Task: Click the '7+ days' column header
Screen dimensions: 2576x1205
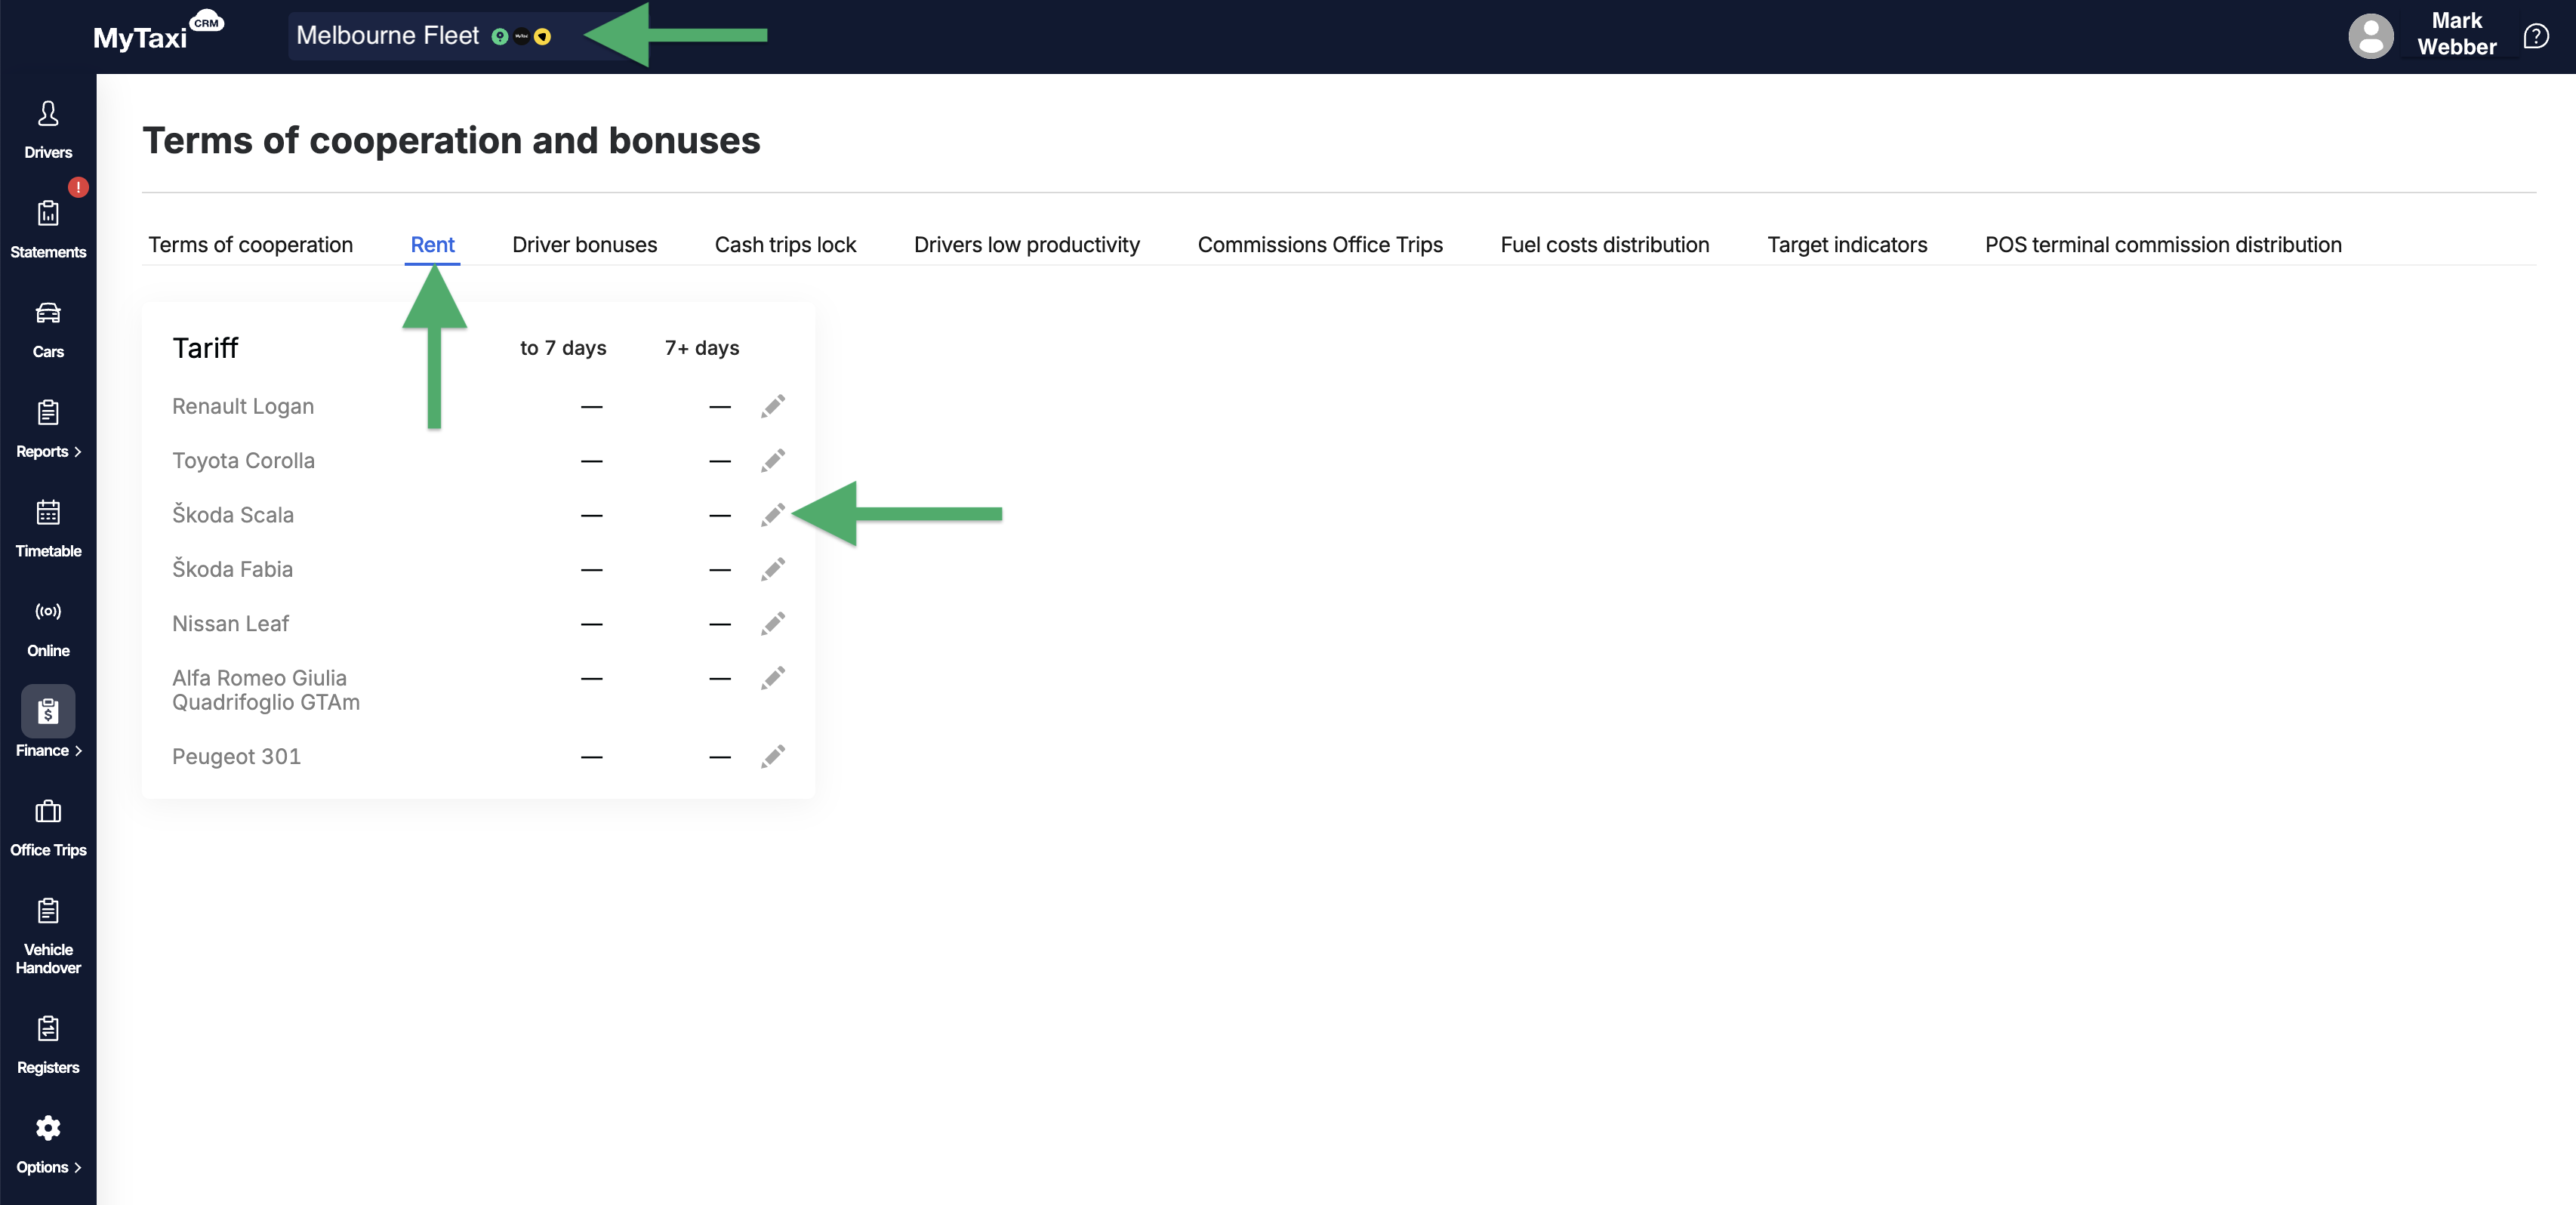Action: (x=702, y=348)
